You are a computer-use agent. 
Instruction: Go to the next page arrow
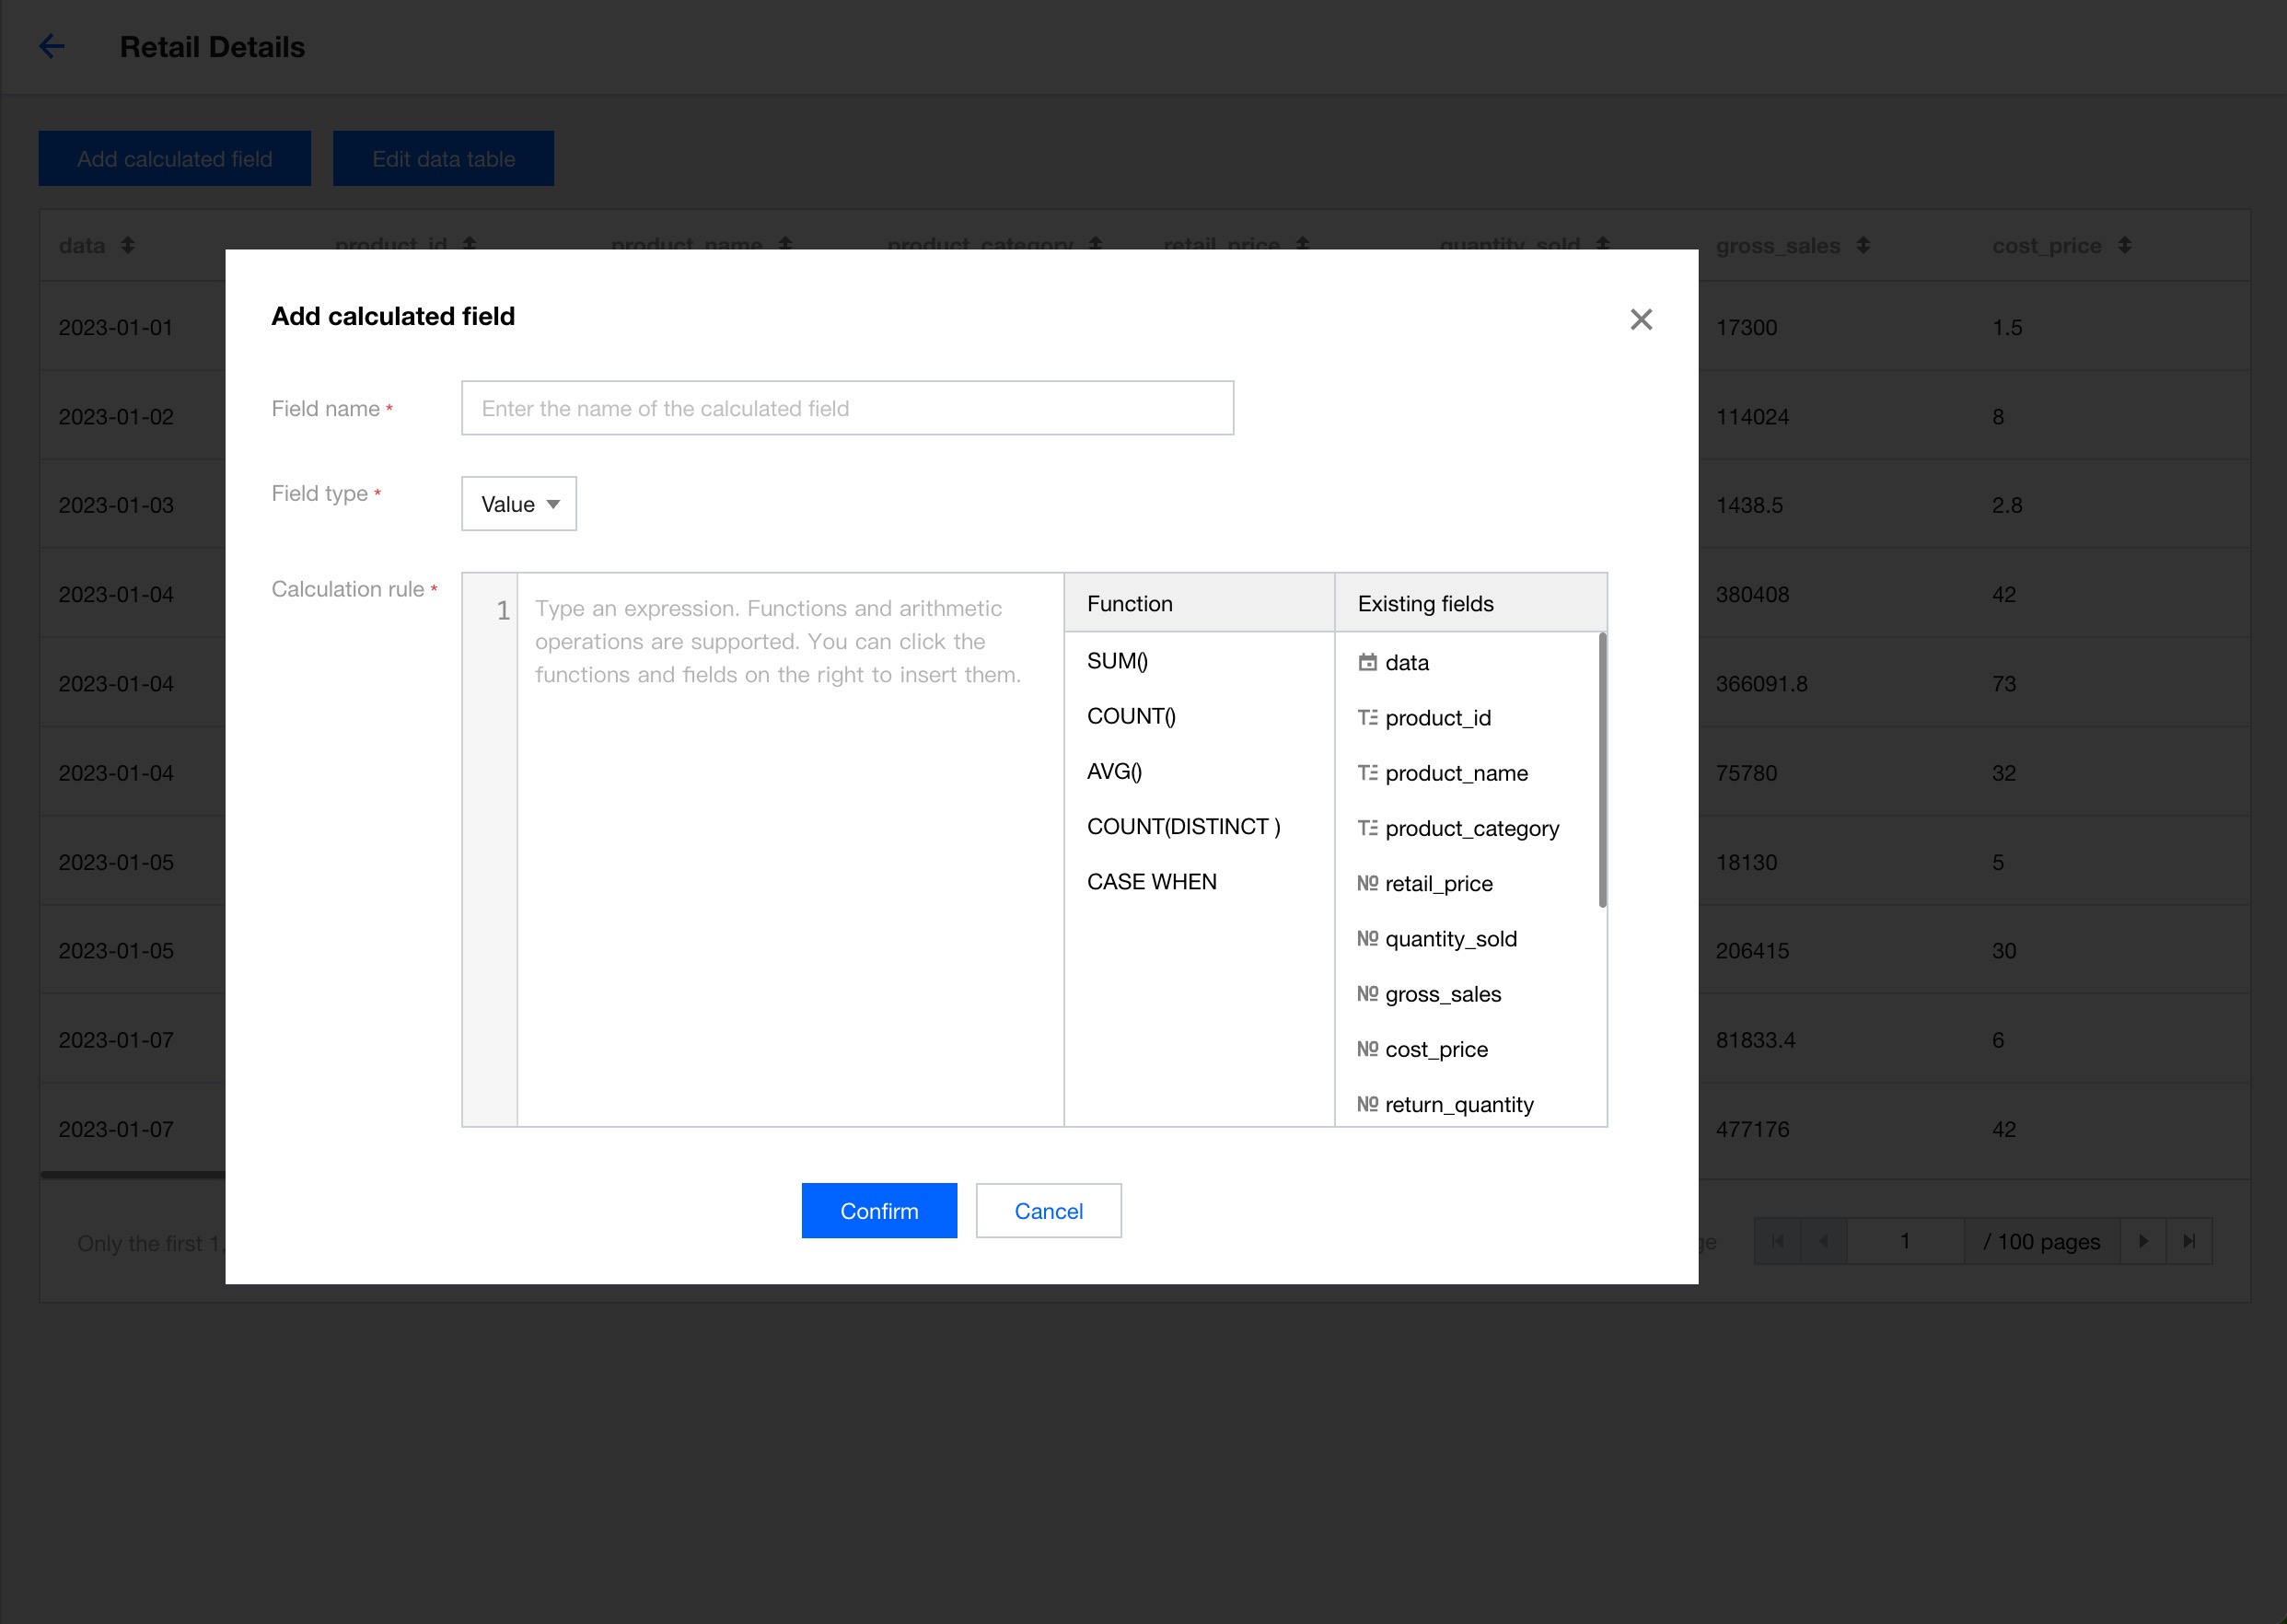[2143, 1241]
